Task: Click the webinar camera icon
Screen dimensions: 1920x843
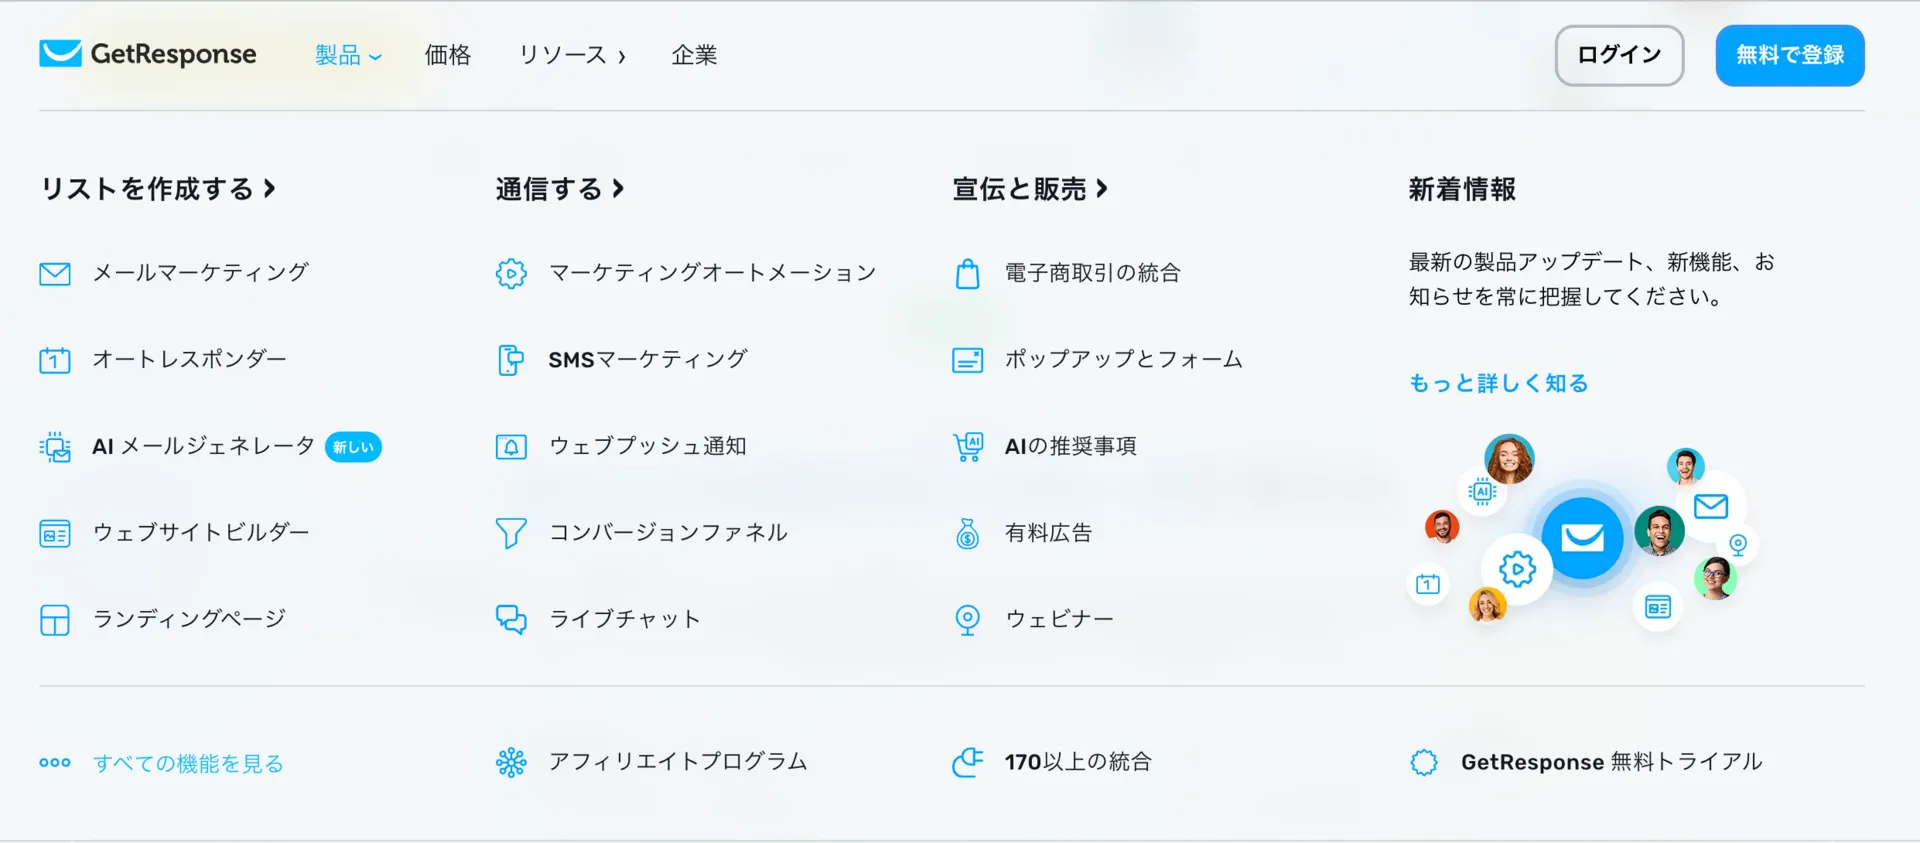Action: 967,620
